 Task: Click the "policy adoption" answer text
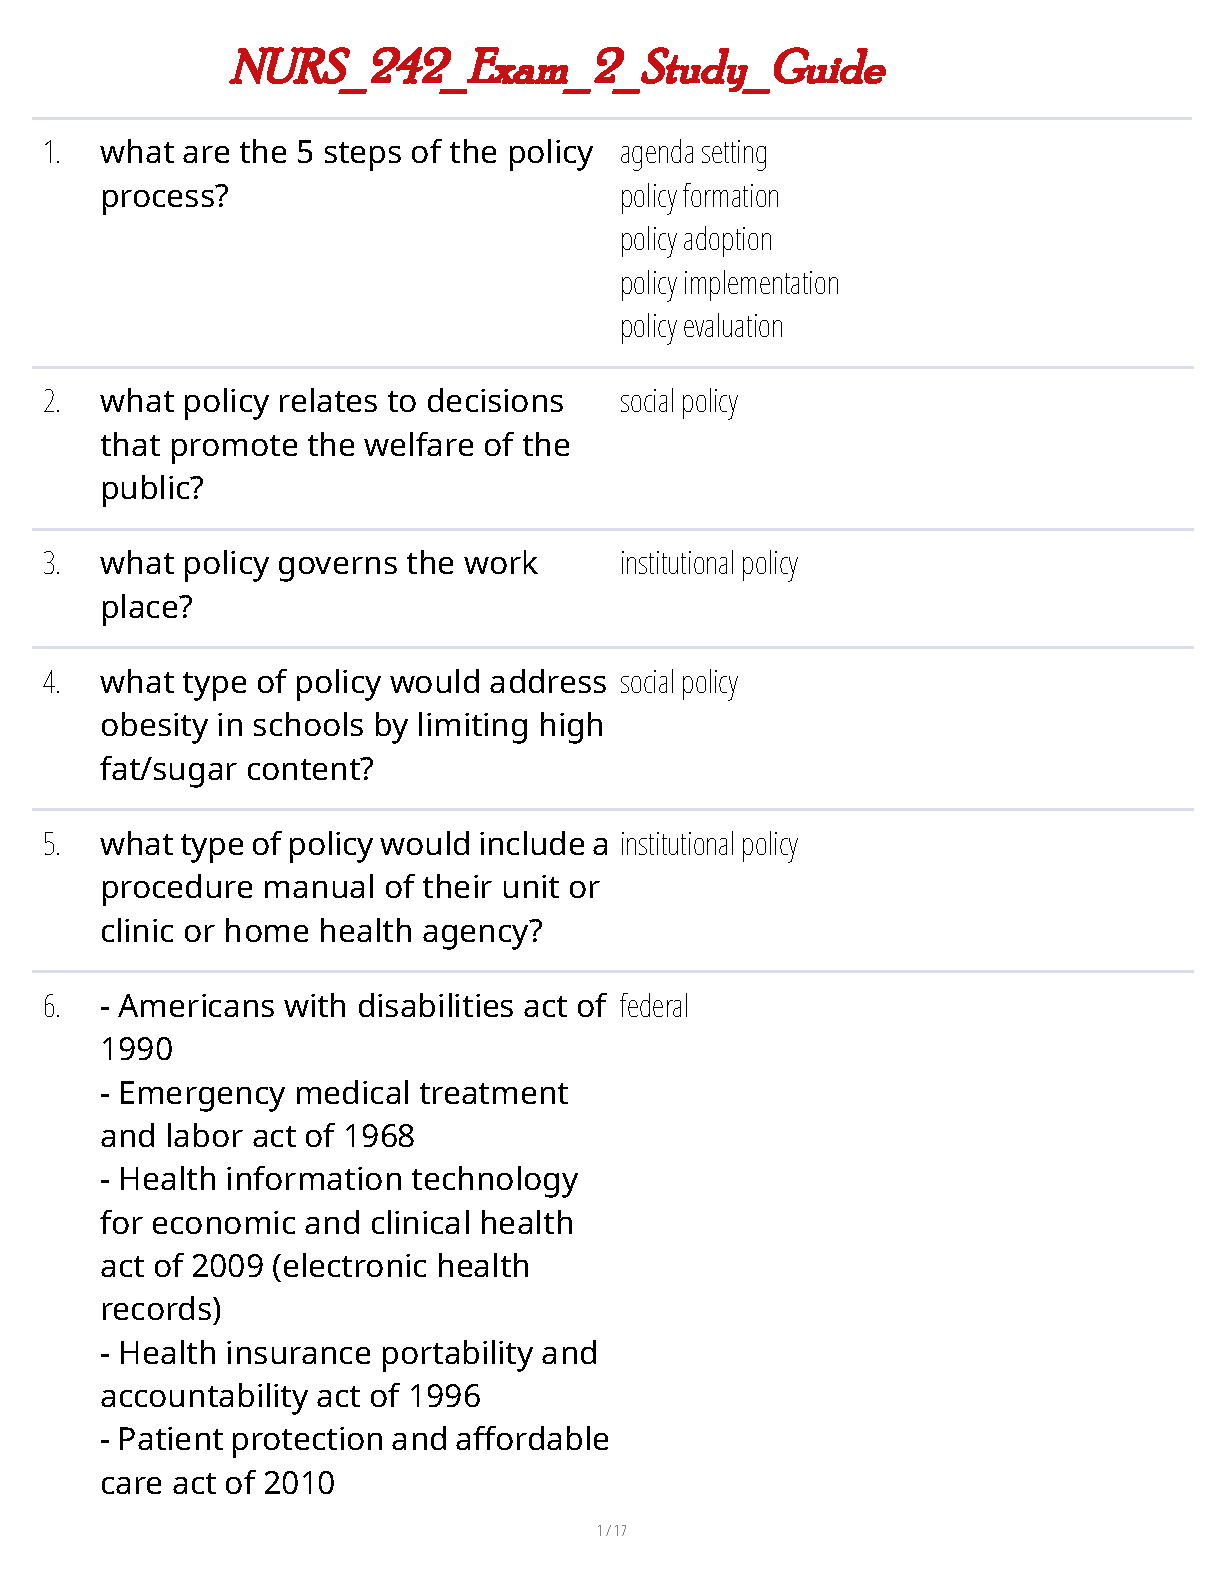[696, 240]
